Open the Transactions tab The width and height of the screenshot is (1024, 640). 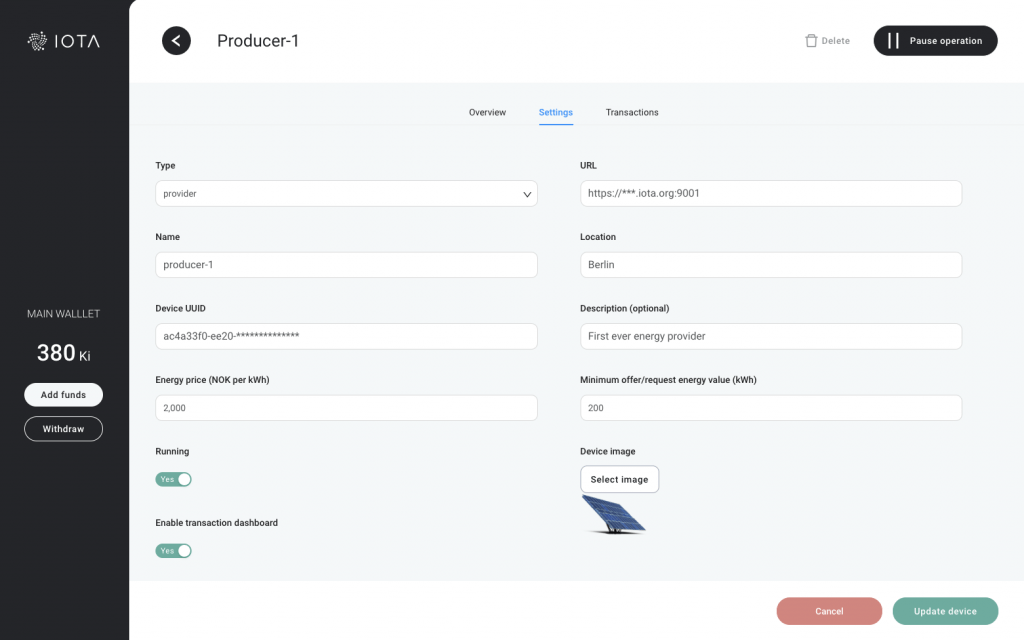632,112
